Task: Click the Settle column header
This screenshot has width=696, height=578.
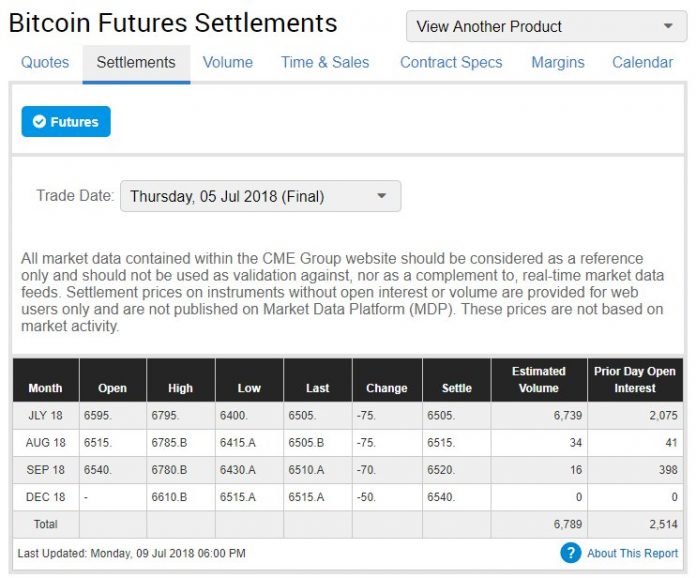Action: coord(456,388)
